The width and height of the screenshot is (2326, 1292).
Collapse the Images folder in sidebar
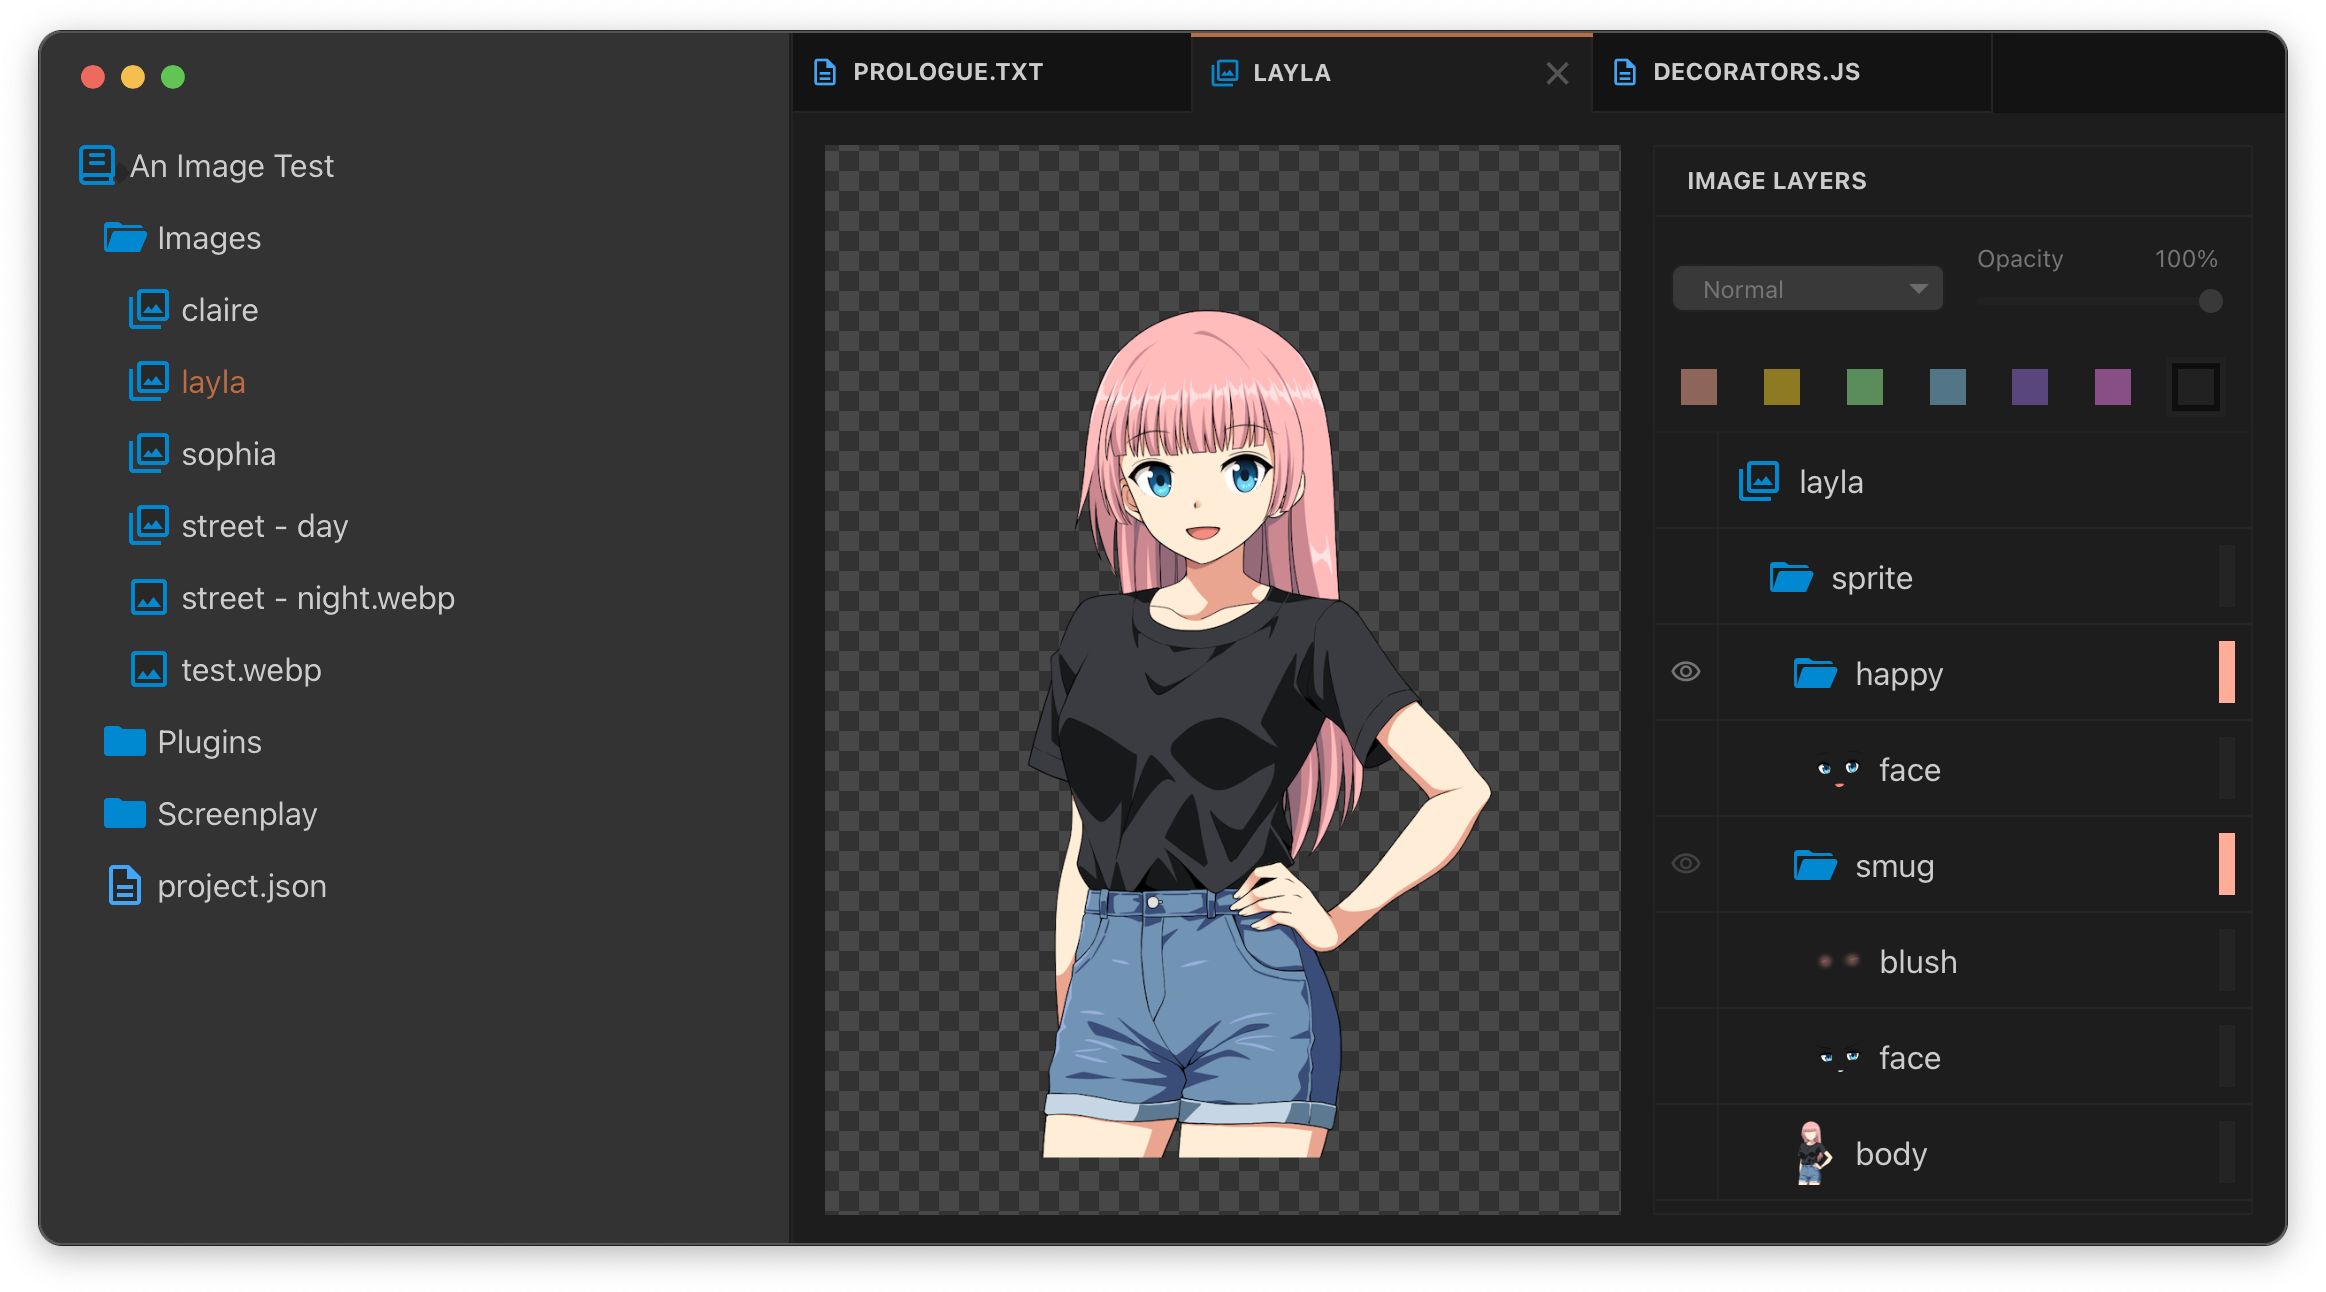click(125, 238)
